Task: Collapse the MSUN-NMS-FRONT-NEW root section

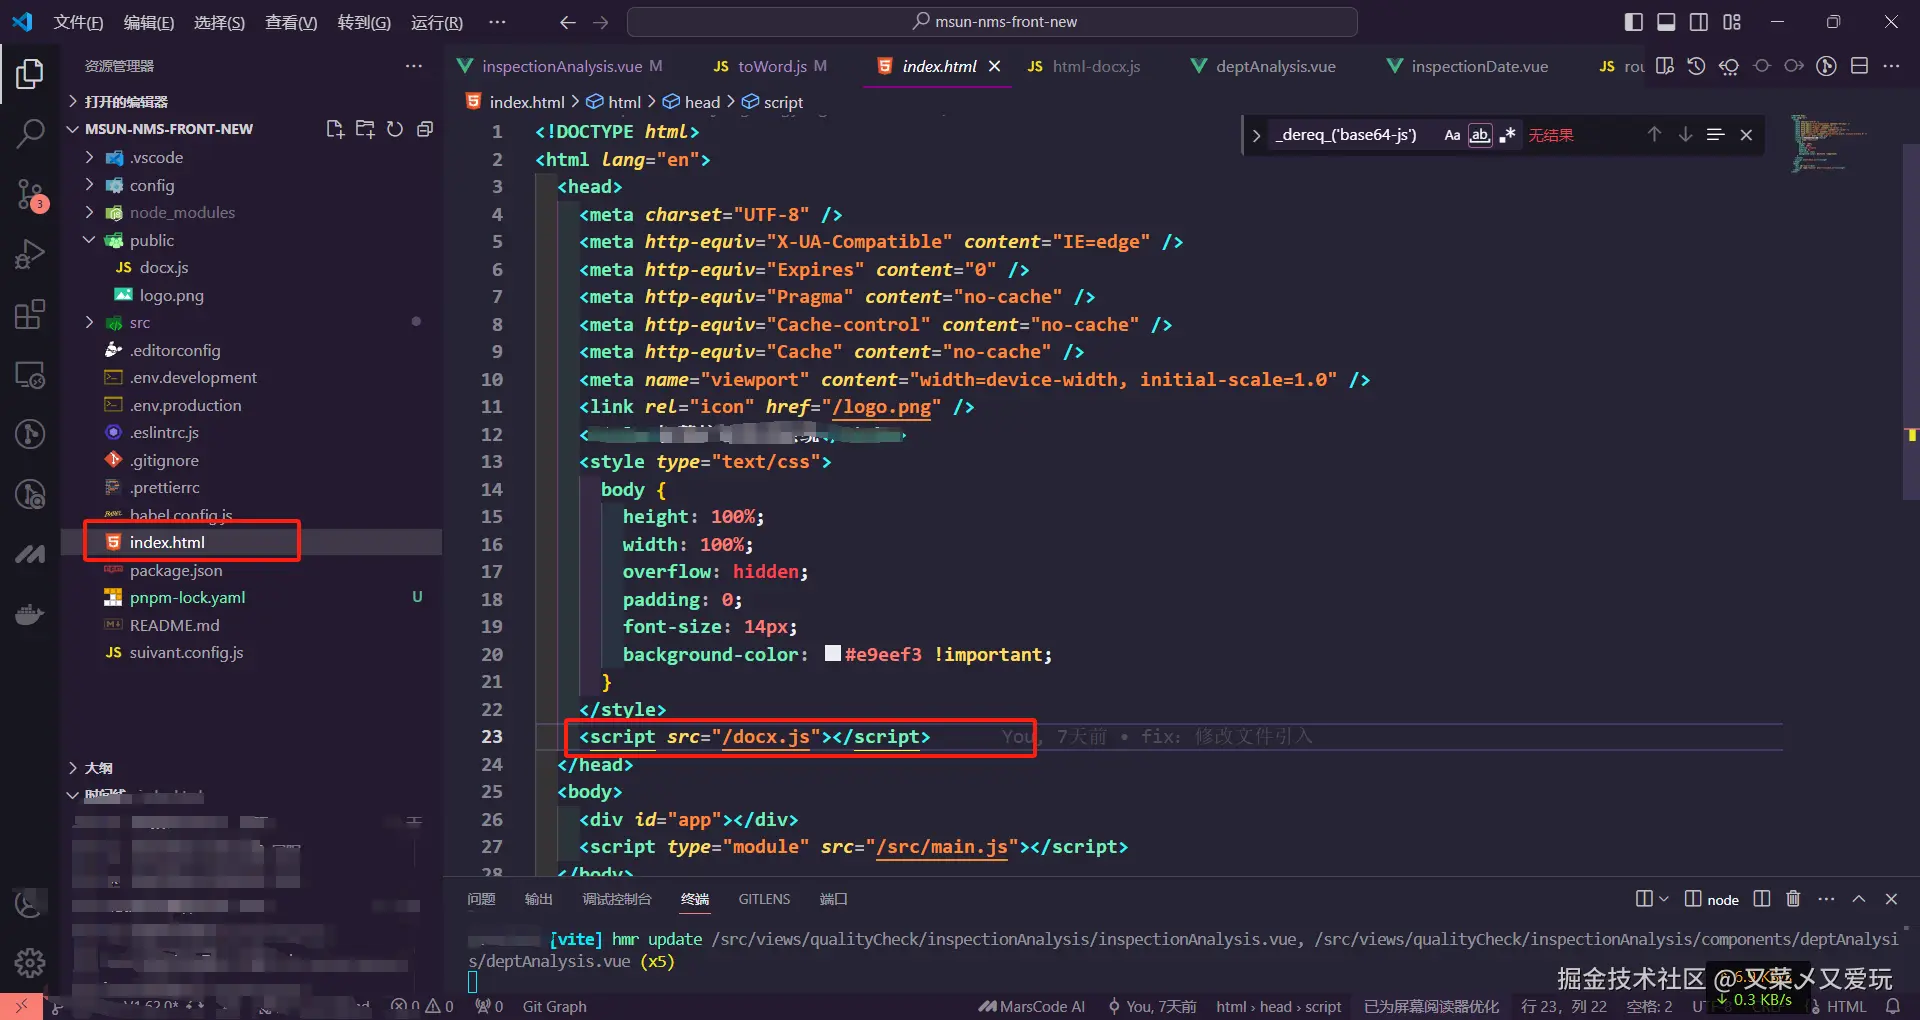Action: point(169,129)
